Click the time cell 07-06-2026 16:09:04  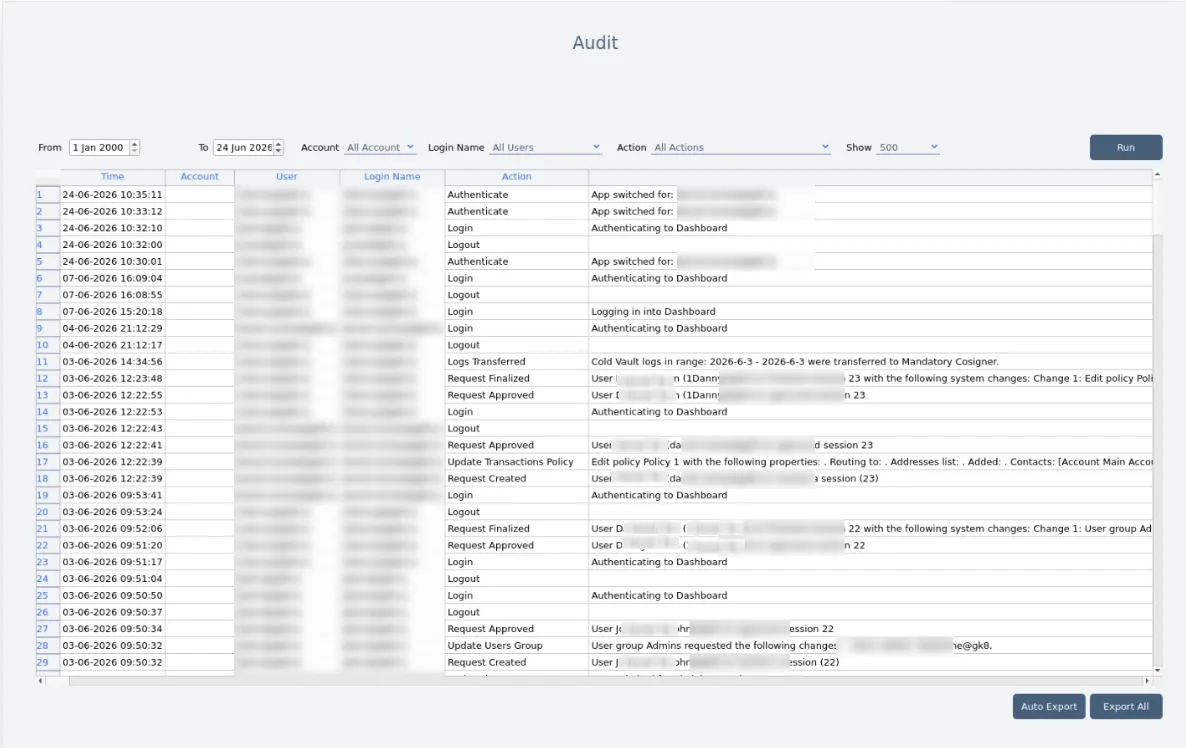coord(112,278)
